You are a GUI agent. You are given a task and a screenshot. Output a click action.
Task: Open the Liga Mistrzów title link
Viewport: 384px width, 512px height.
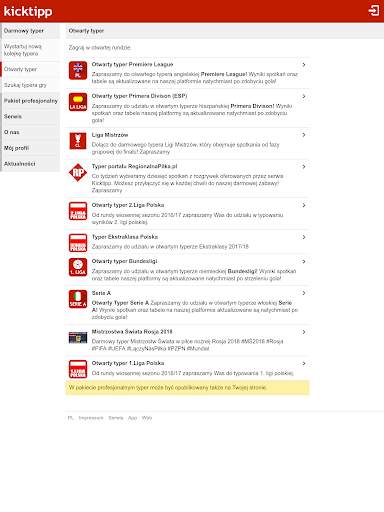[110, 135]
